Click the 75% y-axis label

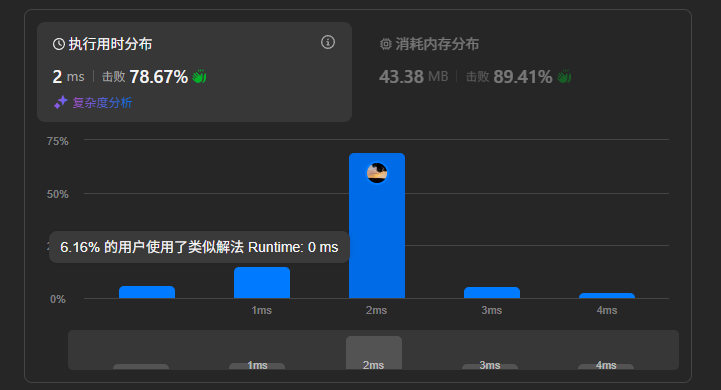click(x=57, y=141)
